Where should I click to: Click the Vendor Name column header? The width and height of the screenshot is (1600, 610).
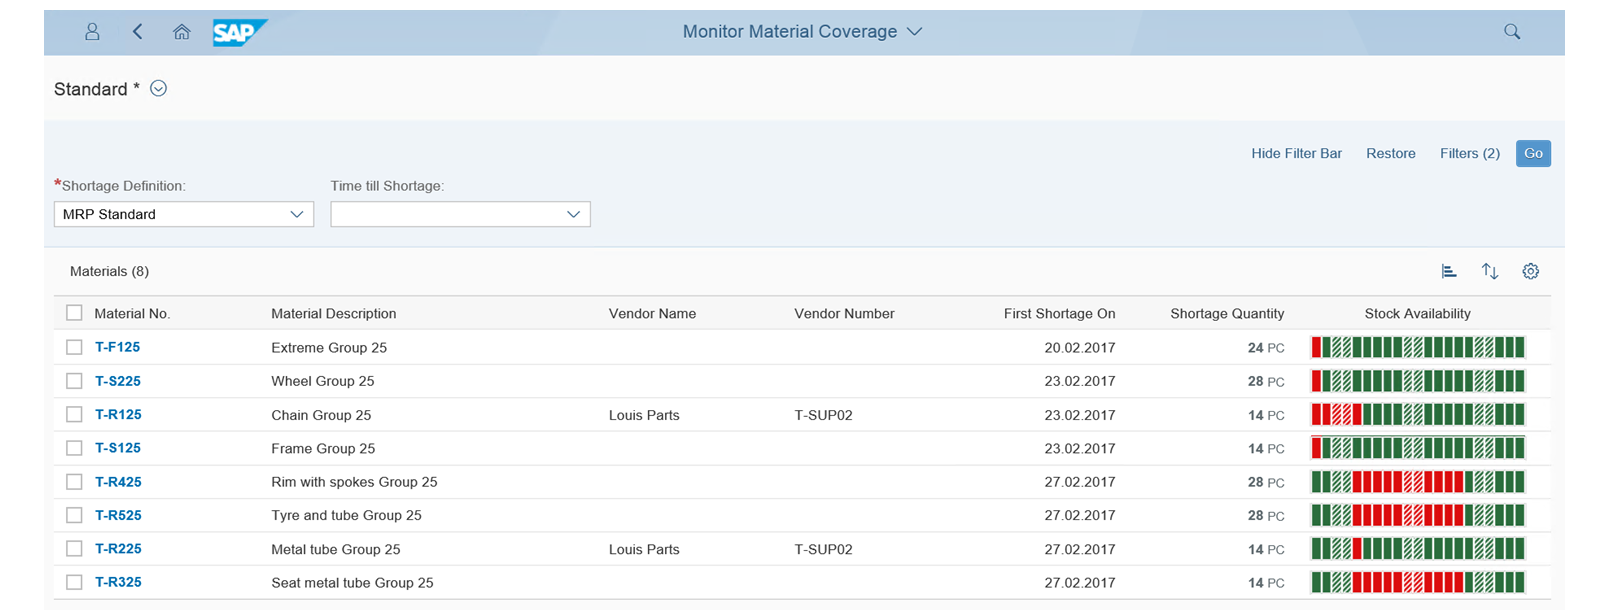[x=652, y=313]
